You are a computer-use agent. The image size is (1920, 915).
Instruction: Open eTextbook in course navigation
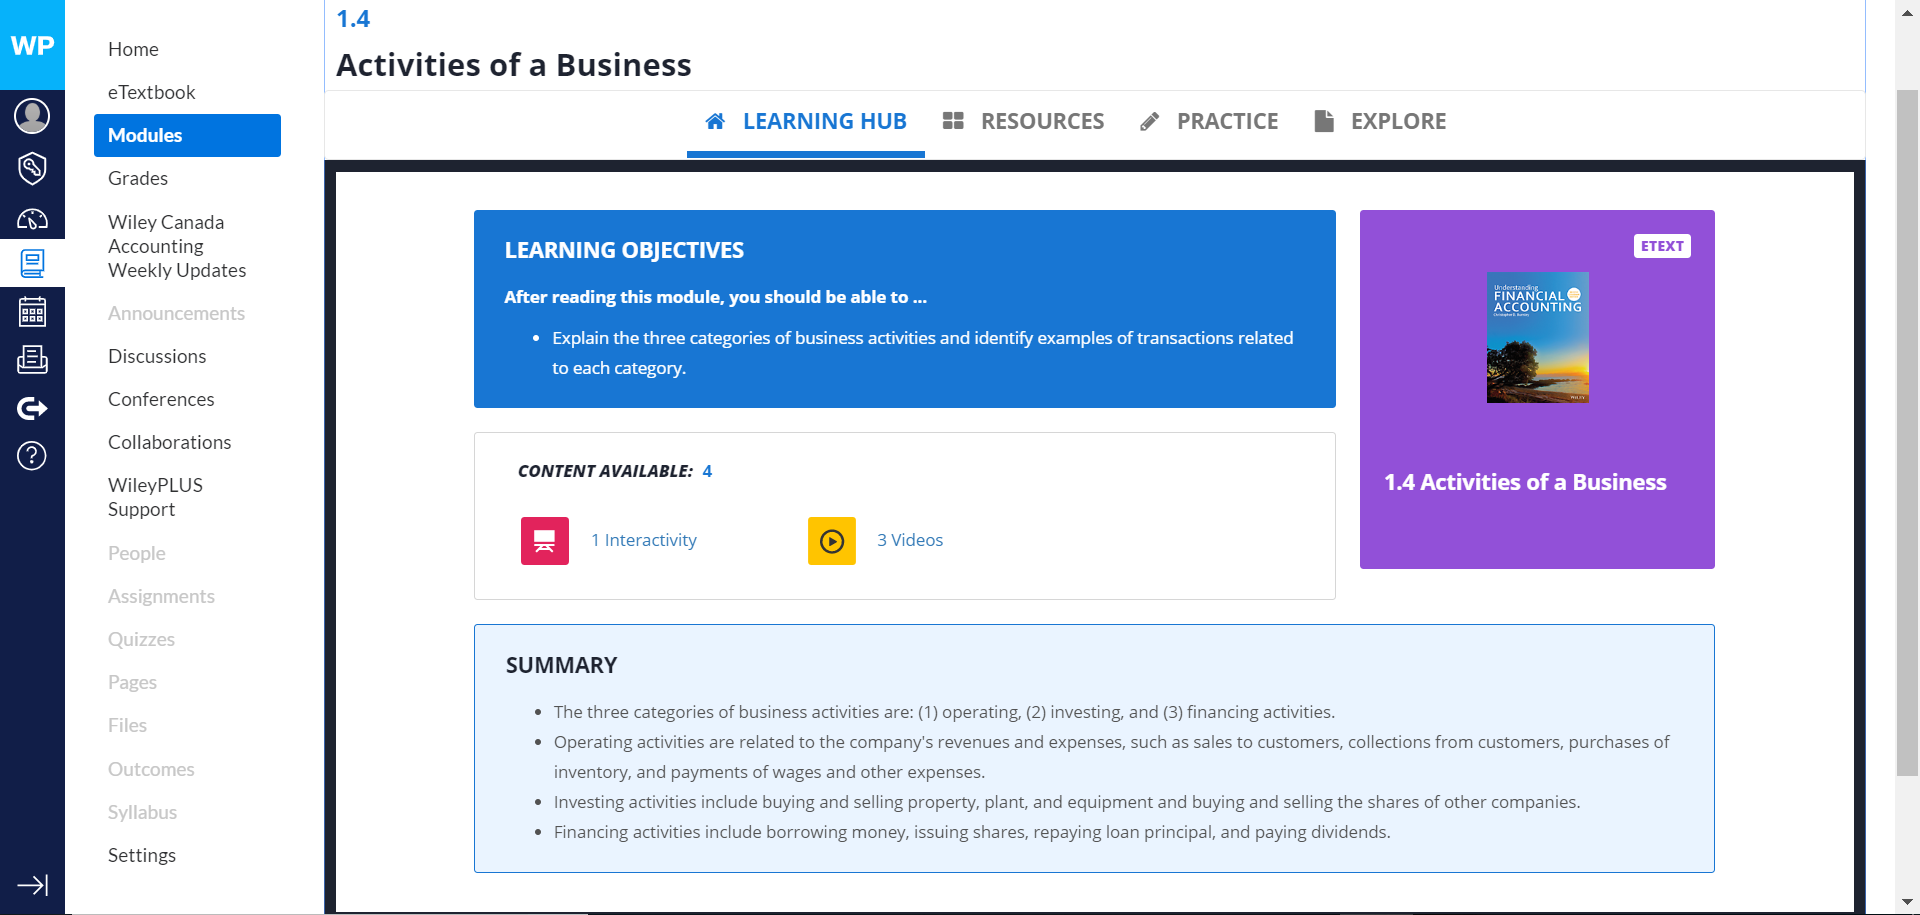(x=151, y=92)
